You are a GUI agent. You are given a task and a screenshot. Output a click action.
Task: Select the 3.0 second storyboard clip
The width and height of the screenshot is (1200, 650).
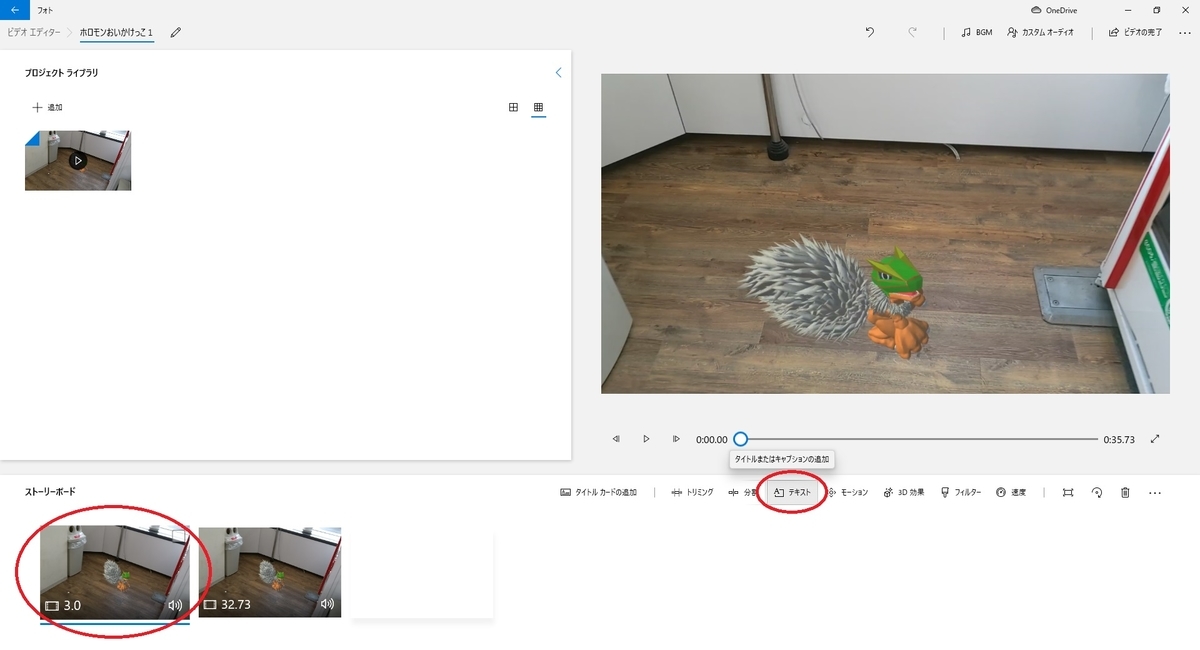click(x=114, y=572)
